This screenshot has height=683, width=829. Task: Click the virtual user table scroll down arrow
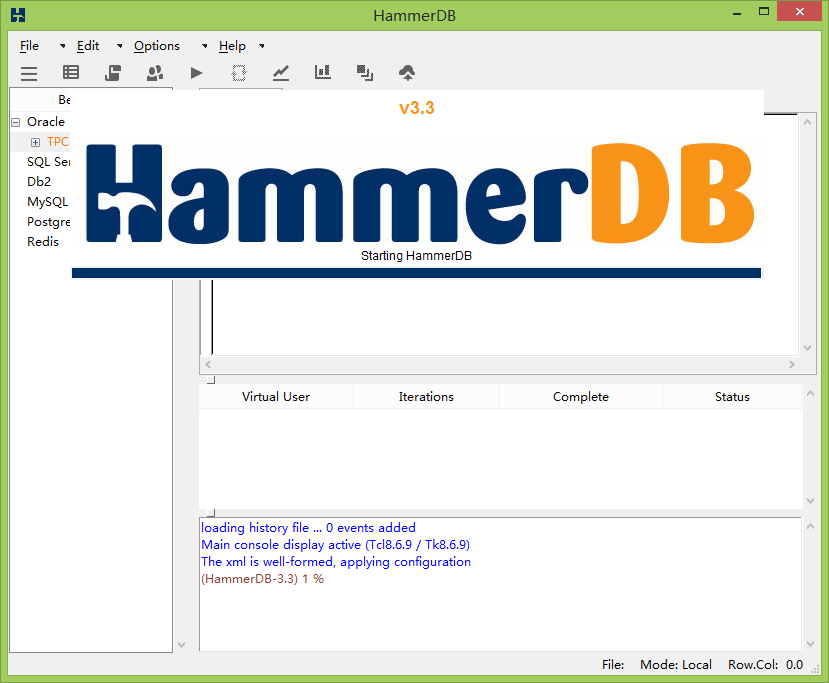[x=810, y=501]
